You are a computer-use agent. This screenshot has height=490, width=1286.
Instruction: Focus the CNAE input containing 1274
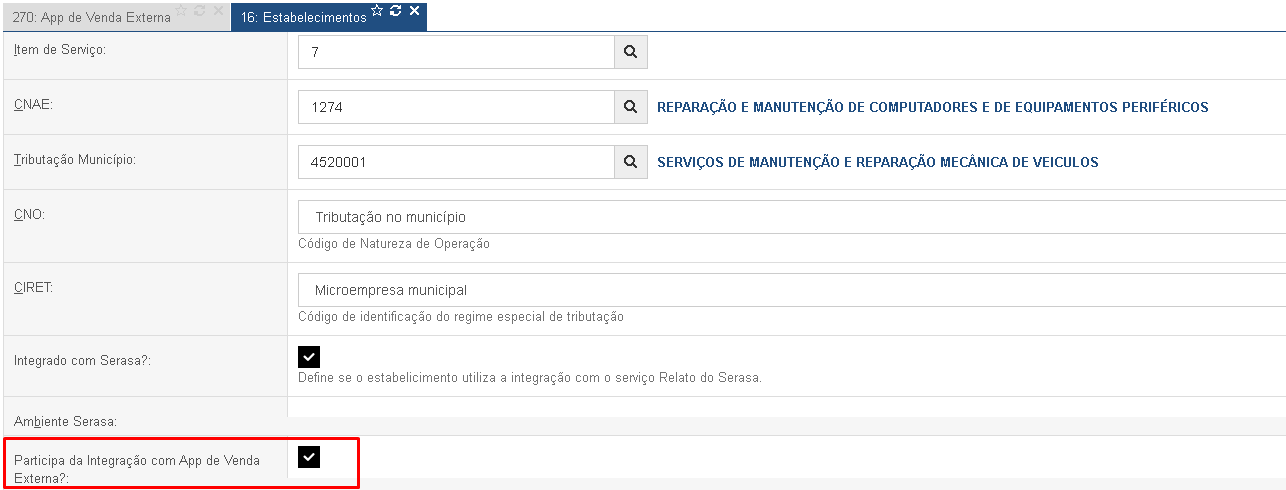click(456, 107)
